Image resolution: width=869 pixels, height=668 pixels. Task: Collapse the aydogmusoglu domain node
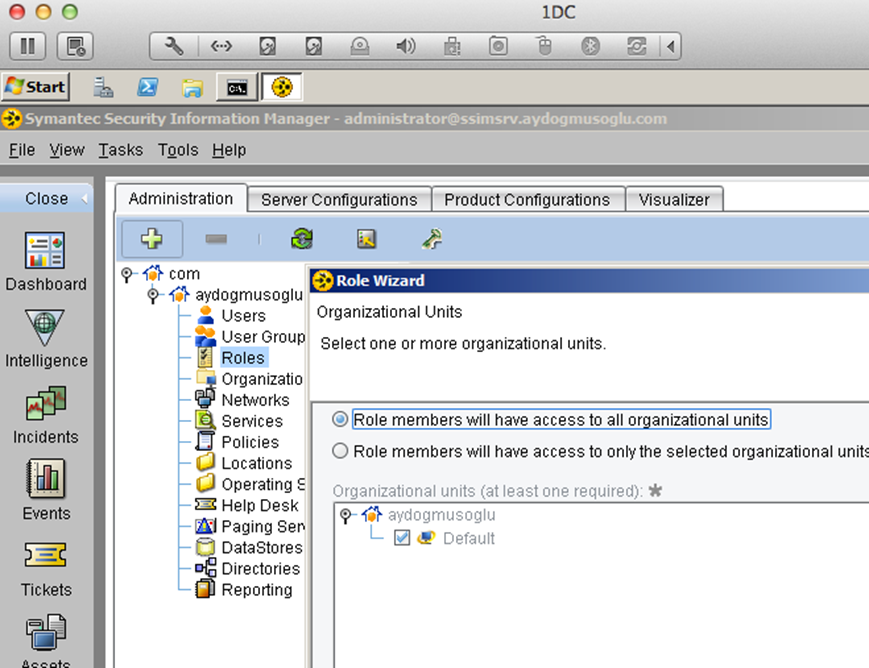[x=154, y=295]
